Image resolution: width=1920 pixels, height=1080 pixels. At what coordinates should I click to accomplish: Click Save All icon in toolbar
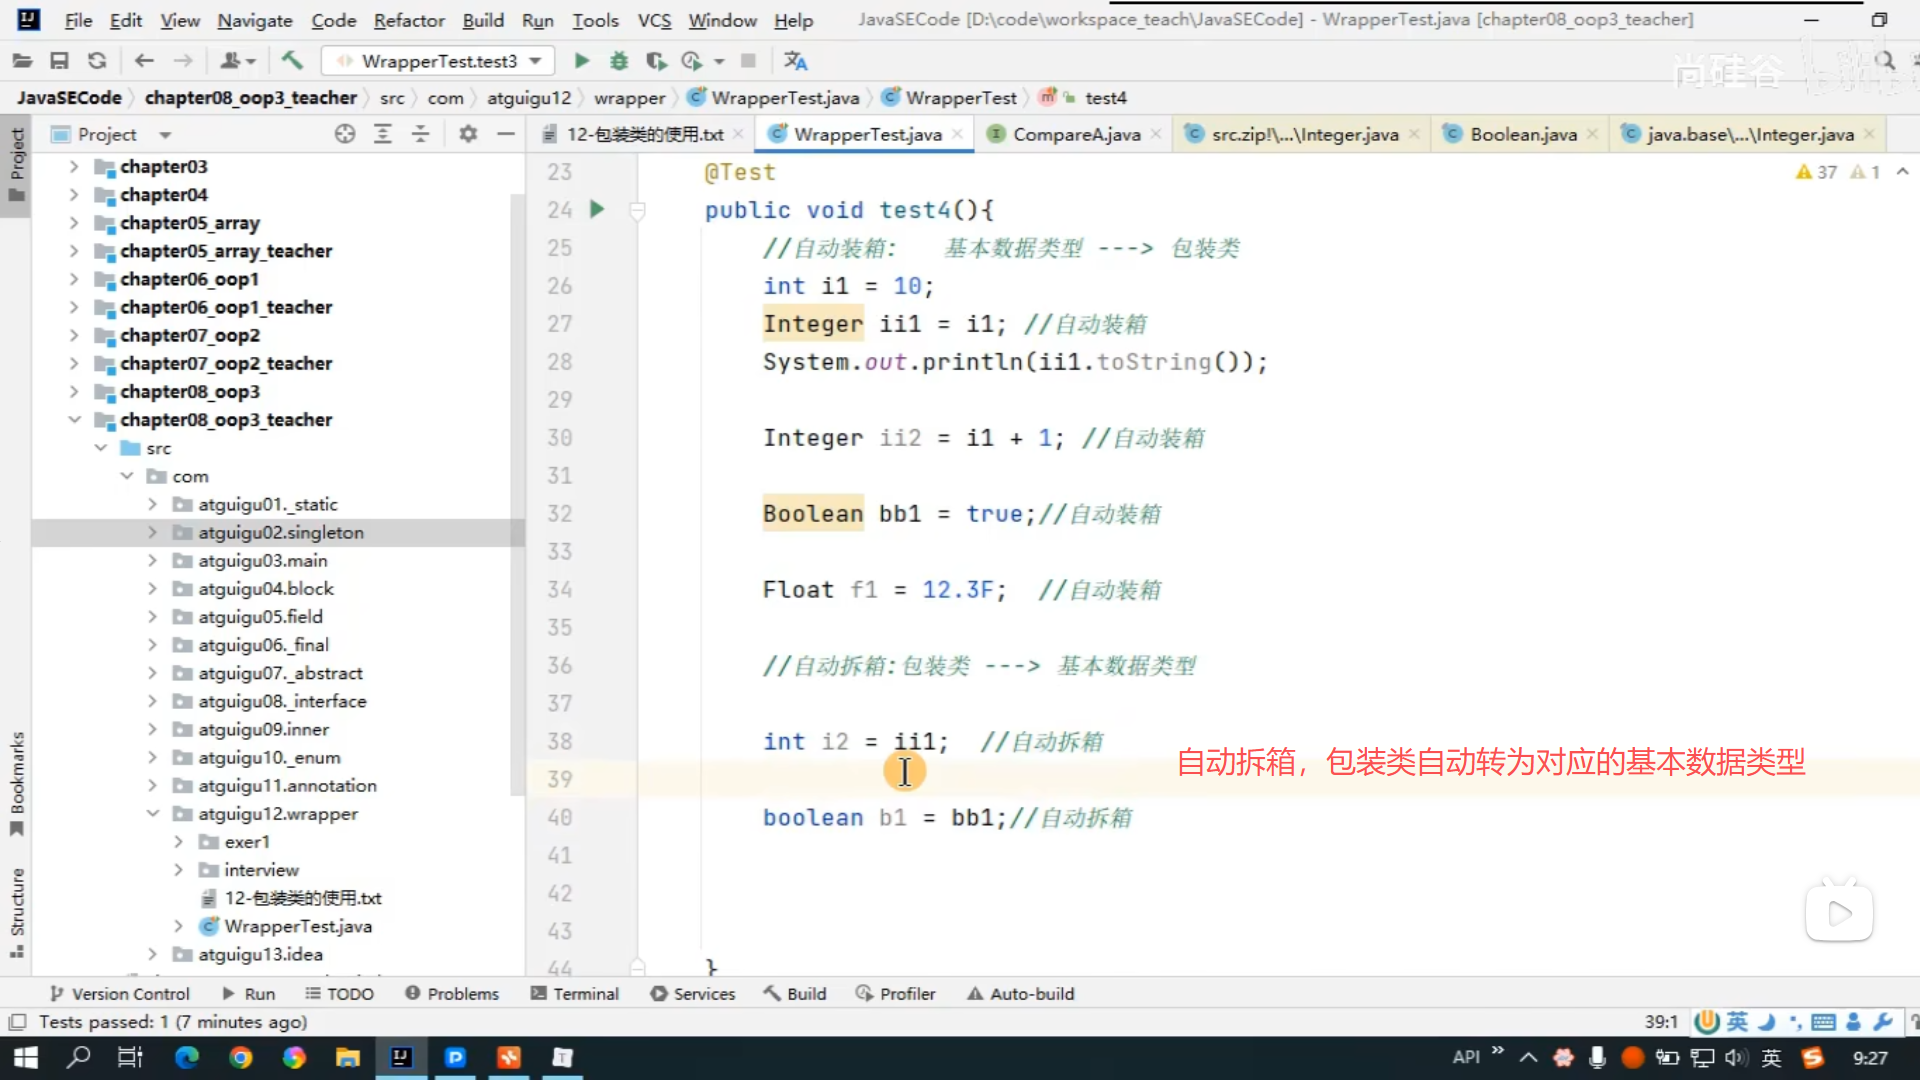pos(59,61)
